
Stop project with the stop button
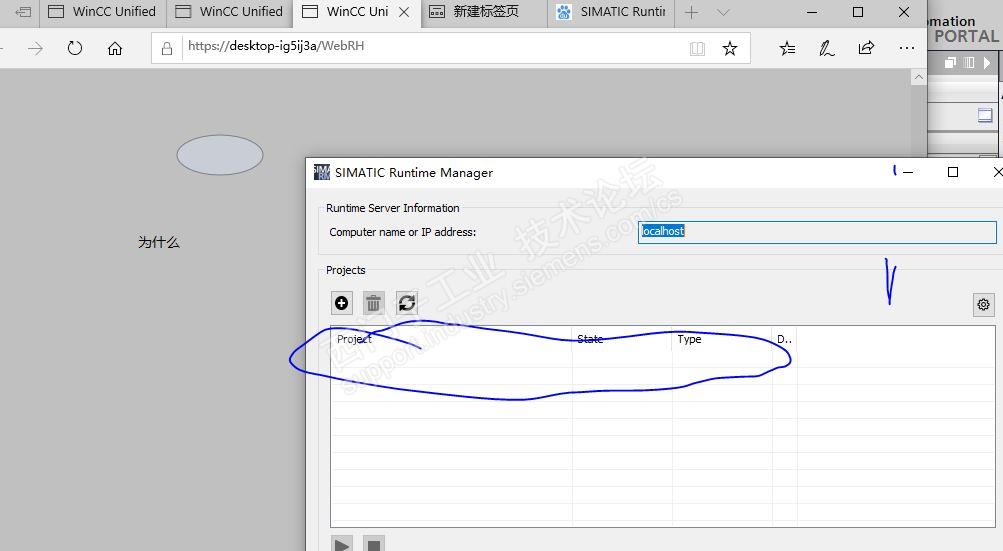(x=374, y=544)
